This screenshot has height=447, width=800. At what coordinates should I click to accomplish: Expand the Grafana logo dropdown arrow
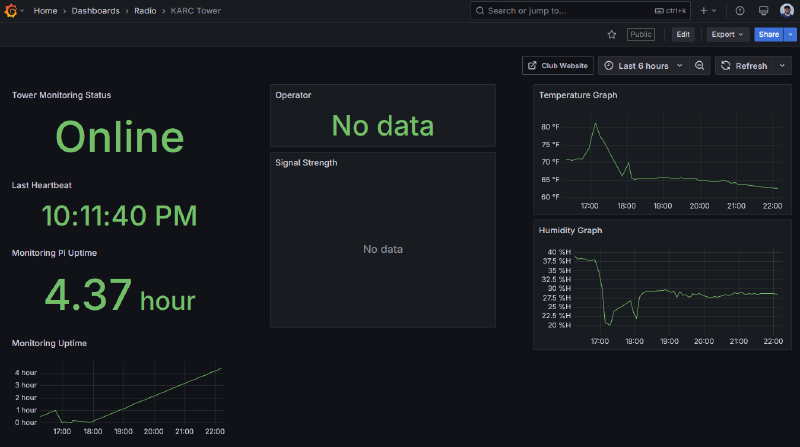[22, 11]
